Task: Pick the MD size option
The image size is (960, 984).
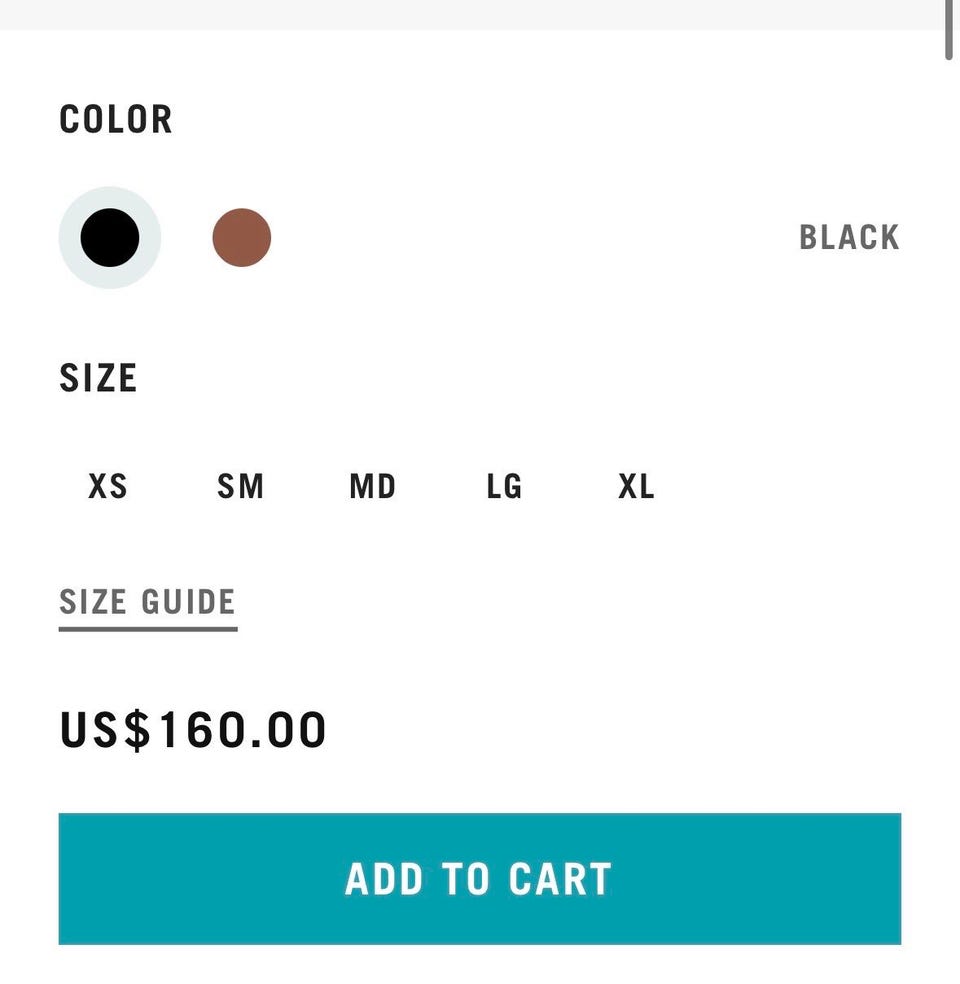Action: point(373,486)
